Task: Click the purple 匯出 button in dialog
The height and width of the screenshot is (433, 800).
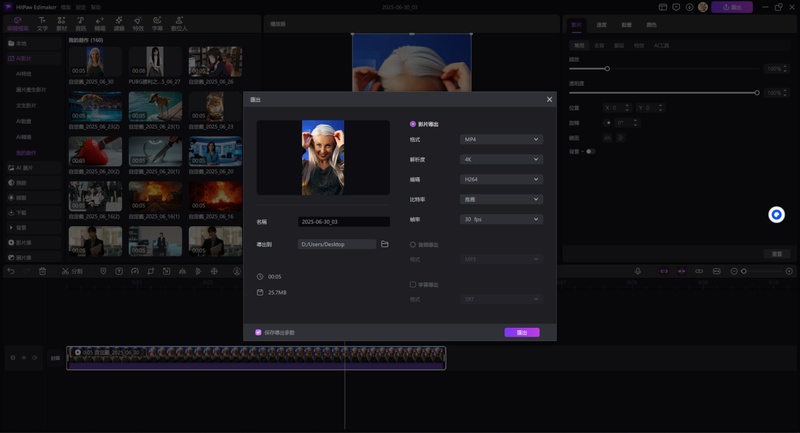Action: [x=521, y=332]
